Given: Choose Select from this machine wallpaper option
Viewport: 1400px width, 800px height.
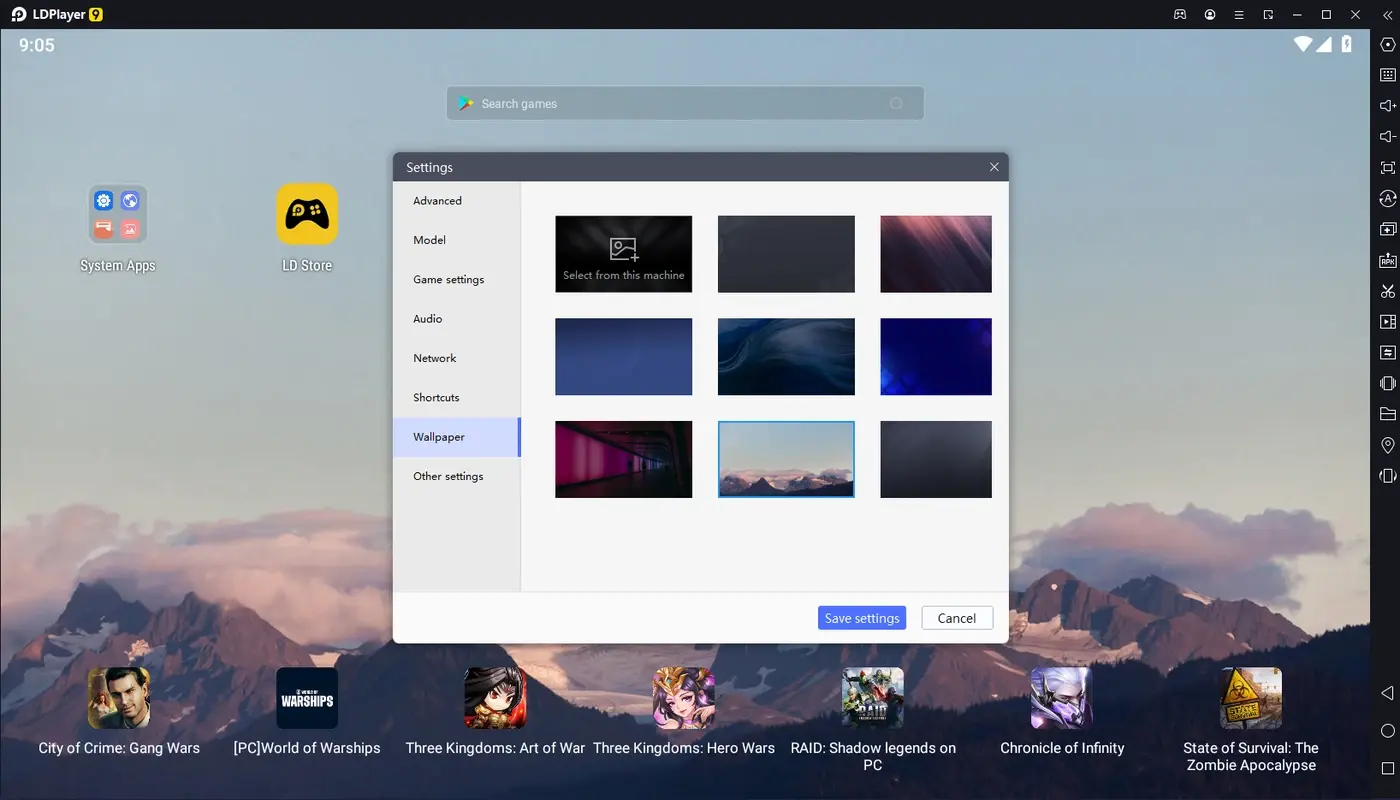Looking at the screenshot, I should [x=623, y=253].
